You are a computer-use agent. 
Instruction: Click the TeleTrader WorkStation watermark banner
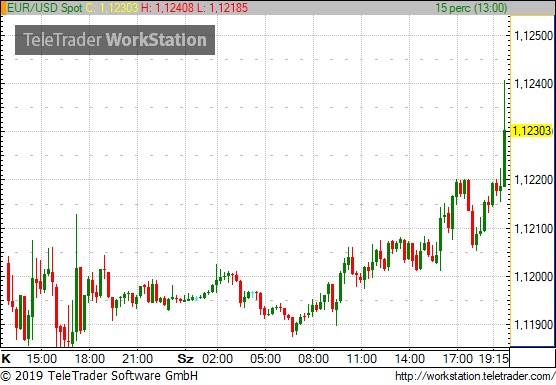pyautogui.click(x=115, y=40)
